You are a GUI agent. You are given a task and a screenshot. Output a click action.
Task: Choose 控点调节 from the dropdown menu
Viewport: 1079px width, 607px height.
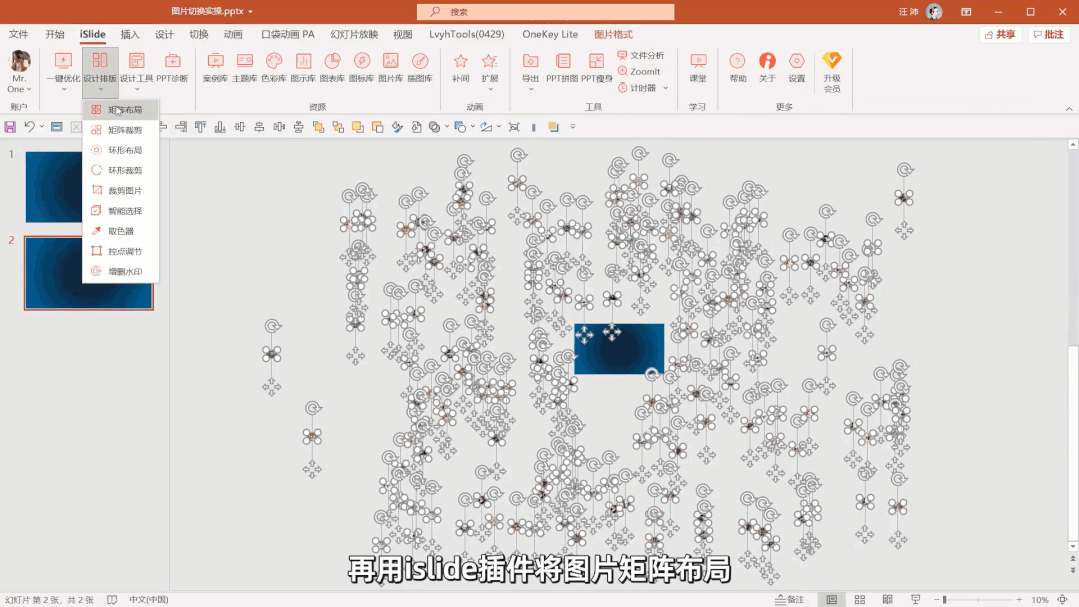(120, 251)
